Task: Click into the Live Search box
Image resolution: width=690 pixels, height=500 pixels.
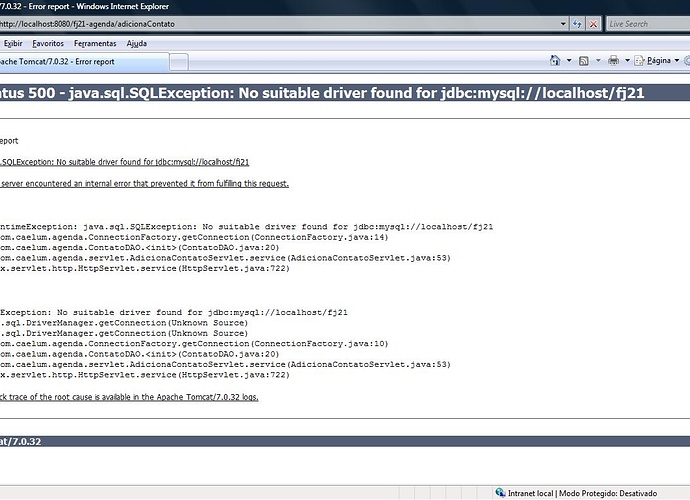Action: click(x=648, y=24)
